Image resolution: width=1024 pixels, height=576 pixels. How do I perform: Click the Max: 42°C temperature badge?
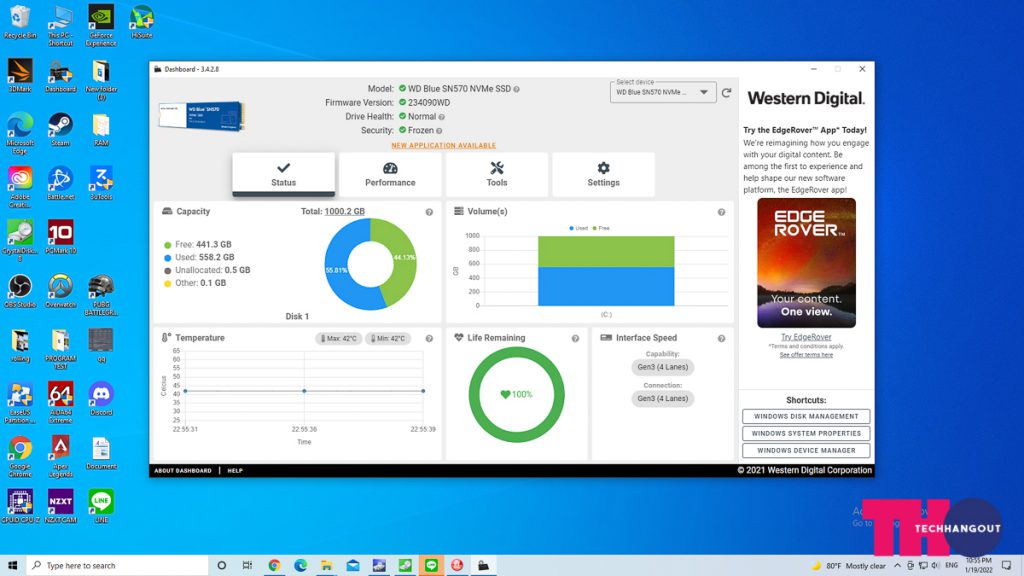(338, 338)
